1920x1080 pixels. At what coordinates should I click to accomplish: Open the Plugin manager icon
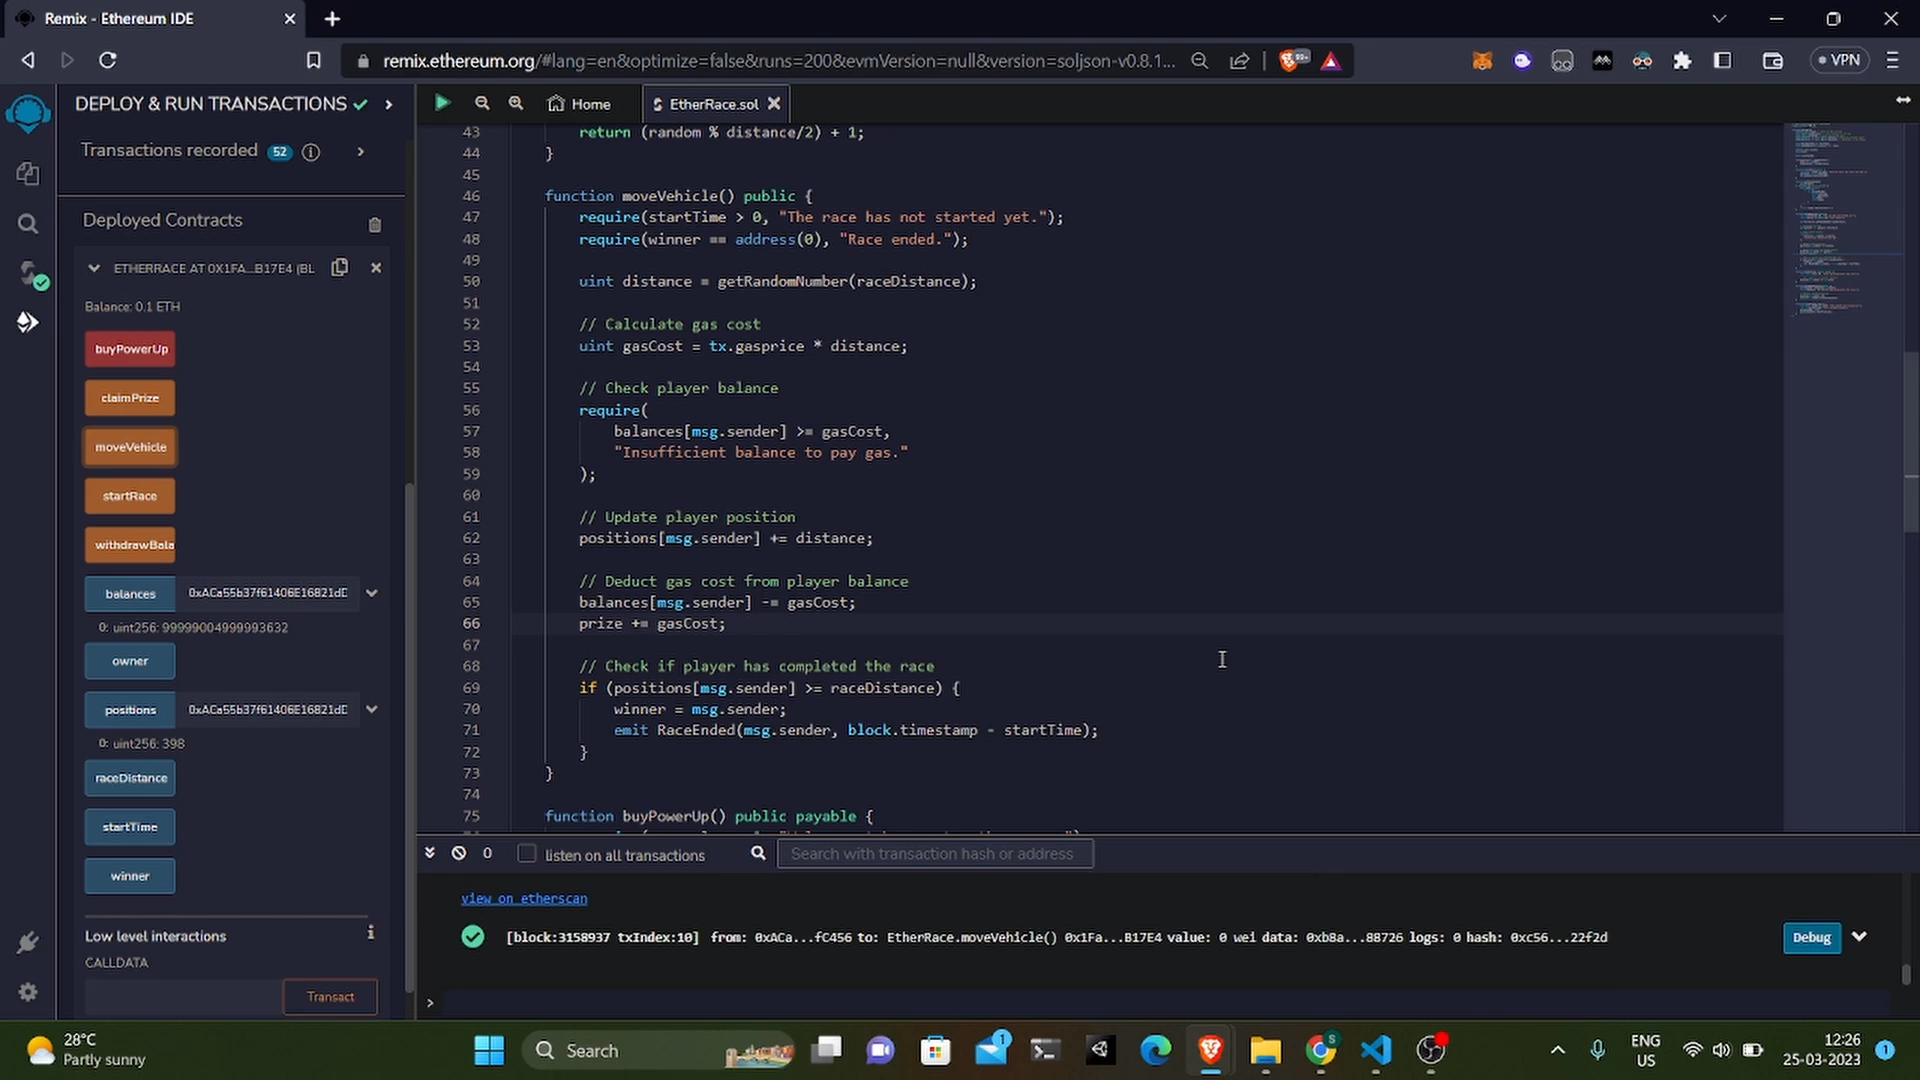(x=28, y=942)
